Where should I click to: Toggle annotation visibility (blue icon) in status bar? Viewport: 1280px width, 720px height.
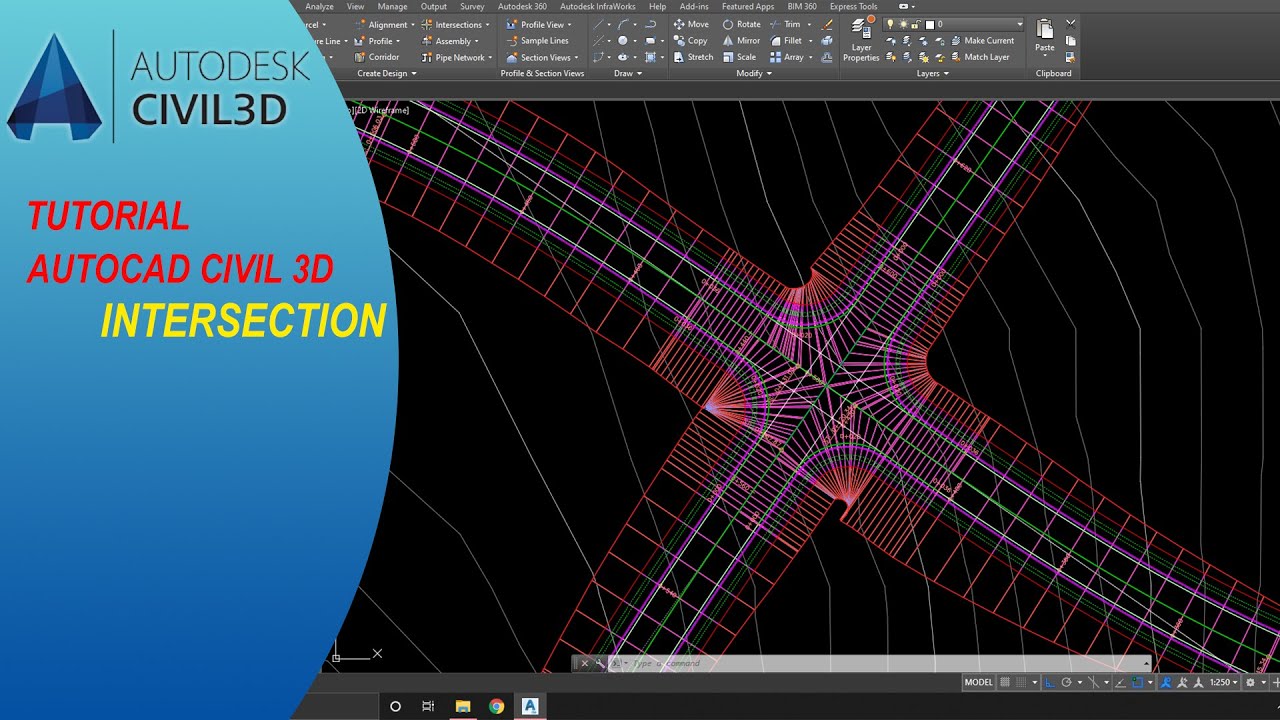point(1166,682)
